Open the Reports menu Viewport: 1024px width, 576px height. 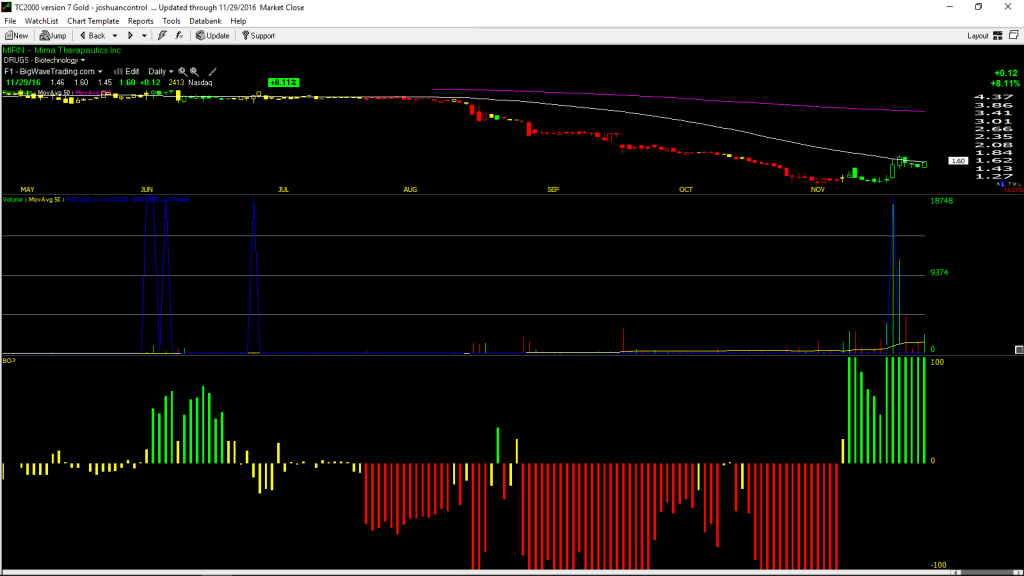[x=140, y=21]
